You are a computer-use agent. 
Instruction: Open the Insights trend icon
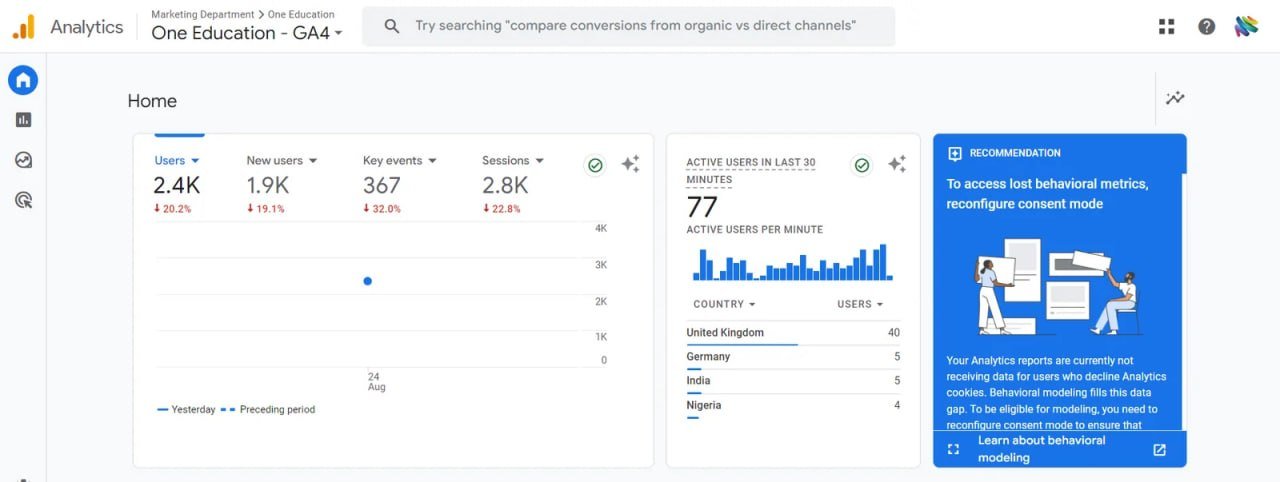pos(1175,98)
